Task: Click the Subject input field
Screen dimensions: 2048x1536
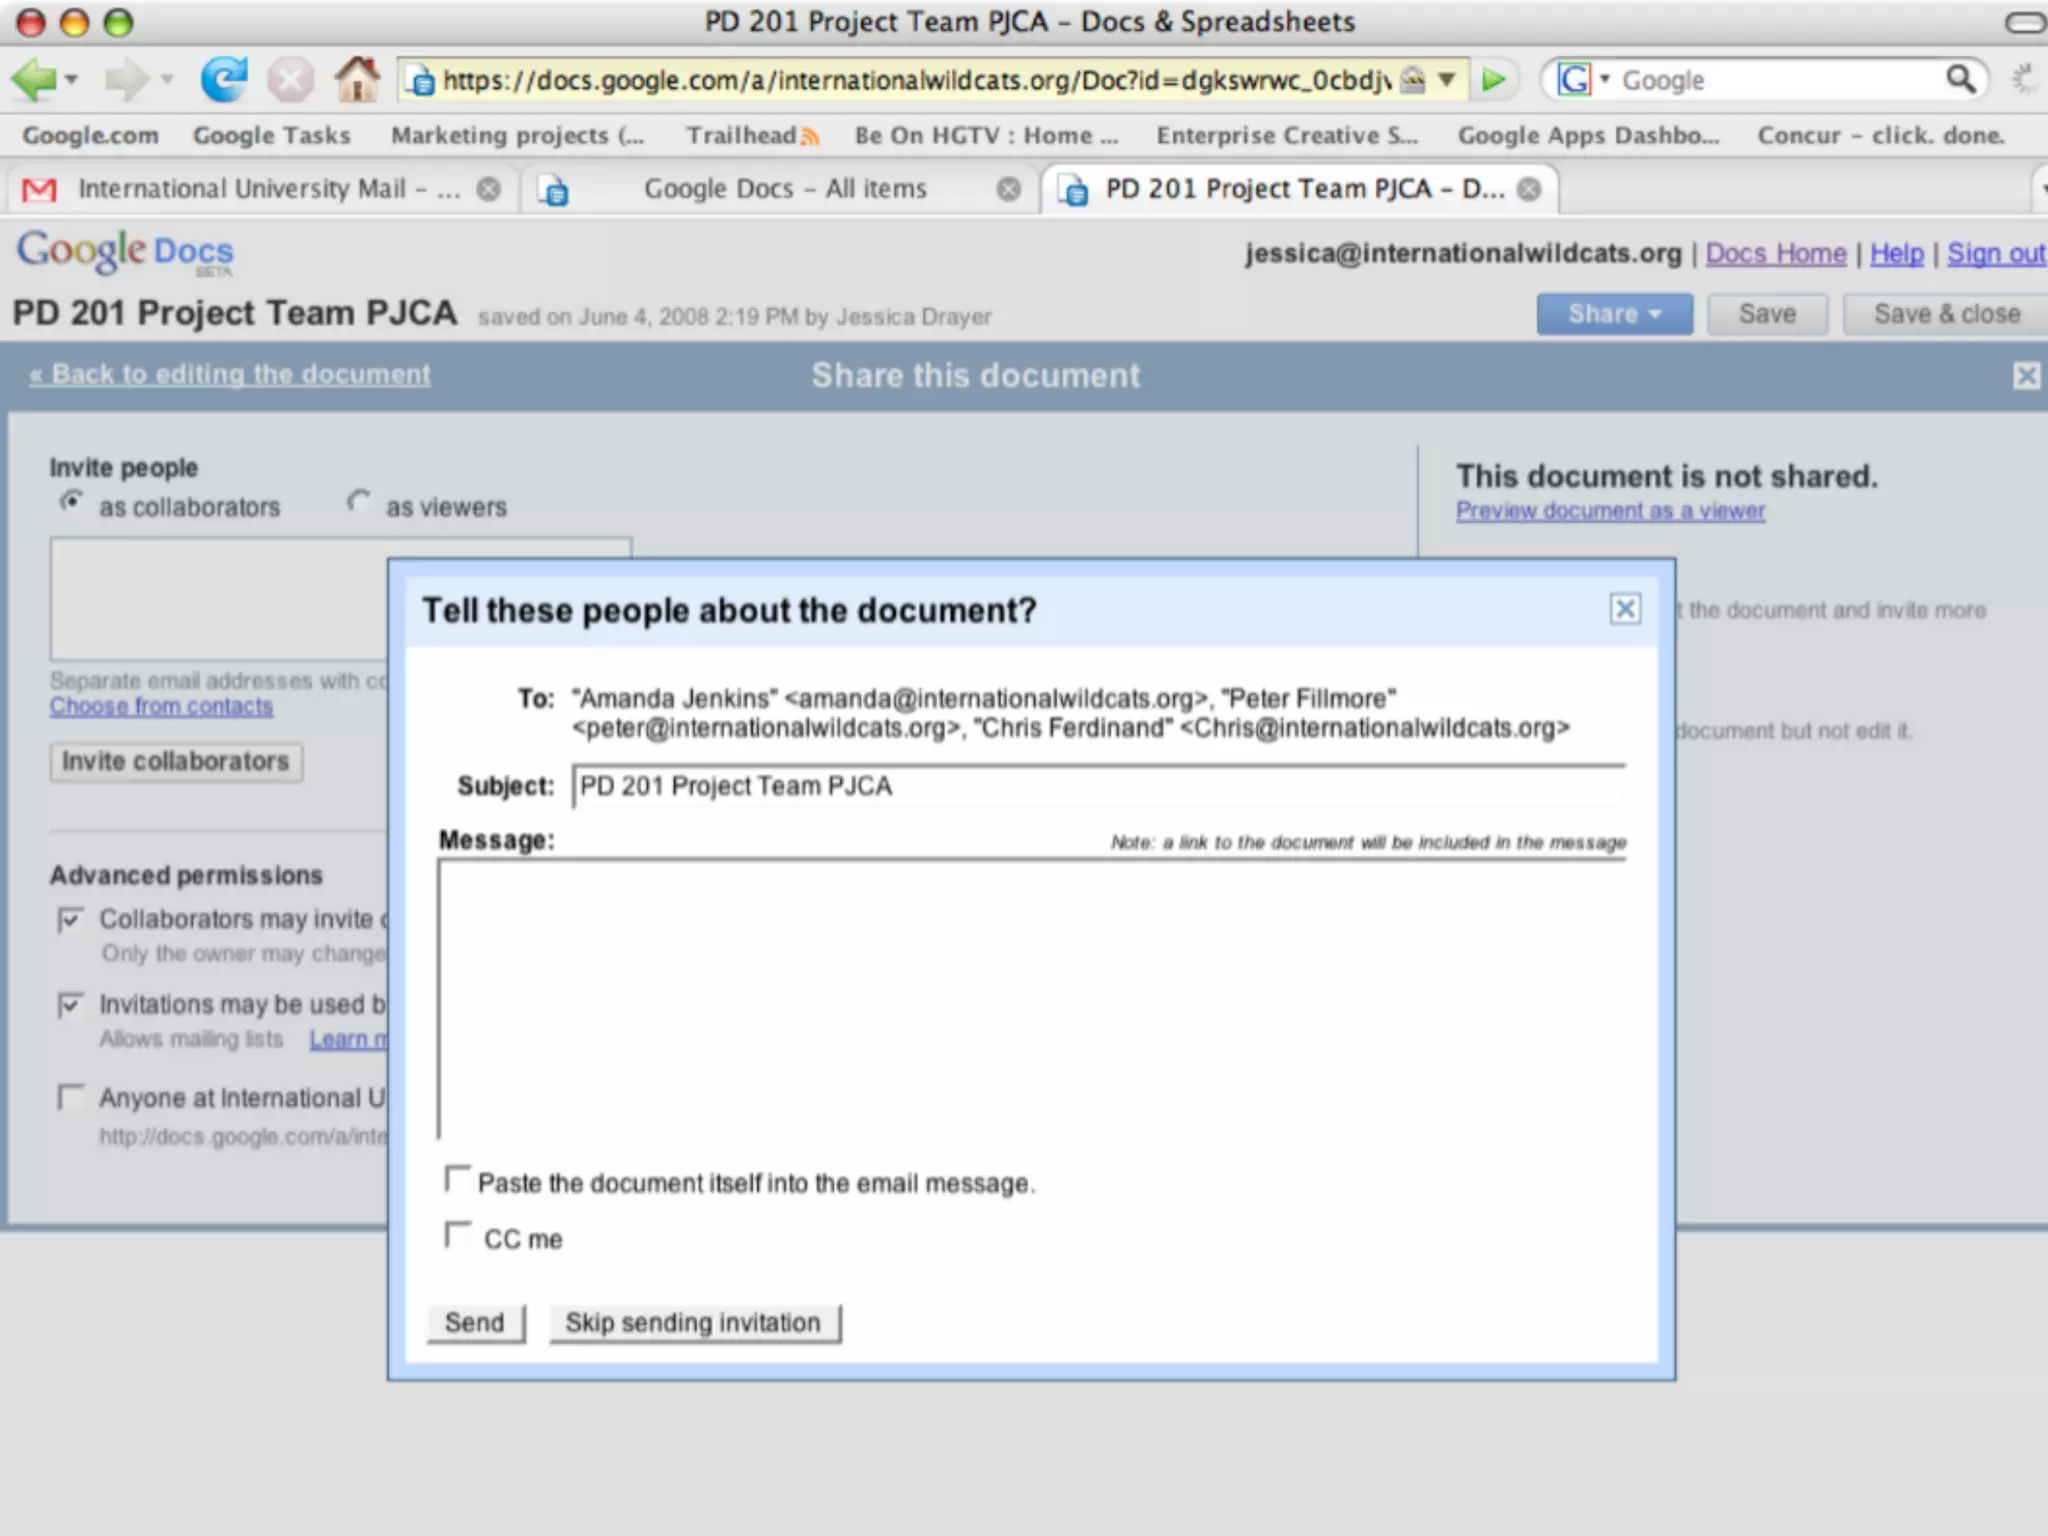Action: pos(1099,786)
